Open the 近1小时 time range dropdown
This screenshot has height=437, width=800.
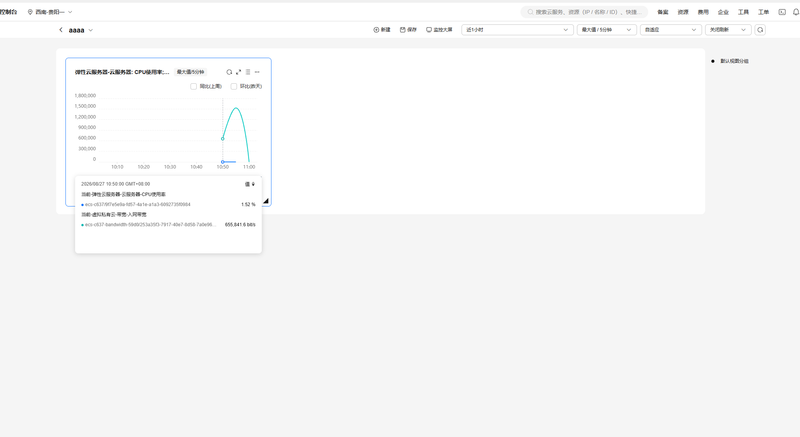pos(517,30)
